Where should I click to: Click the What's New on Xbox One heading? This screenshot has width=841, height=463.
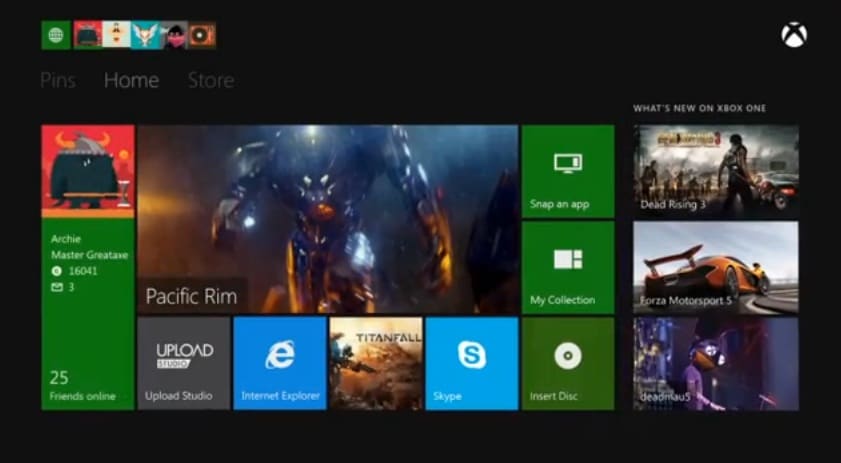[699, 108]
